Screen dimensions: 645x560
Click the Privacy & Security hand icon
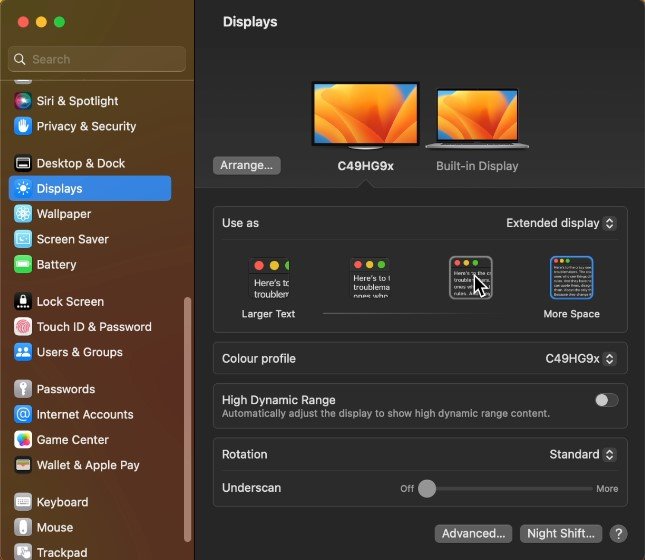[23, 126]
